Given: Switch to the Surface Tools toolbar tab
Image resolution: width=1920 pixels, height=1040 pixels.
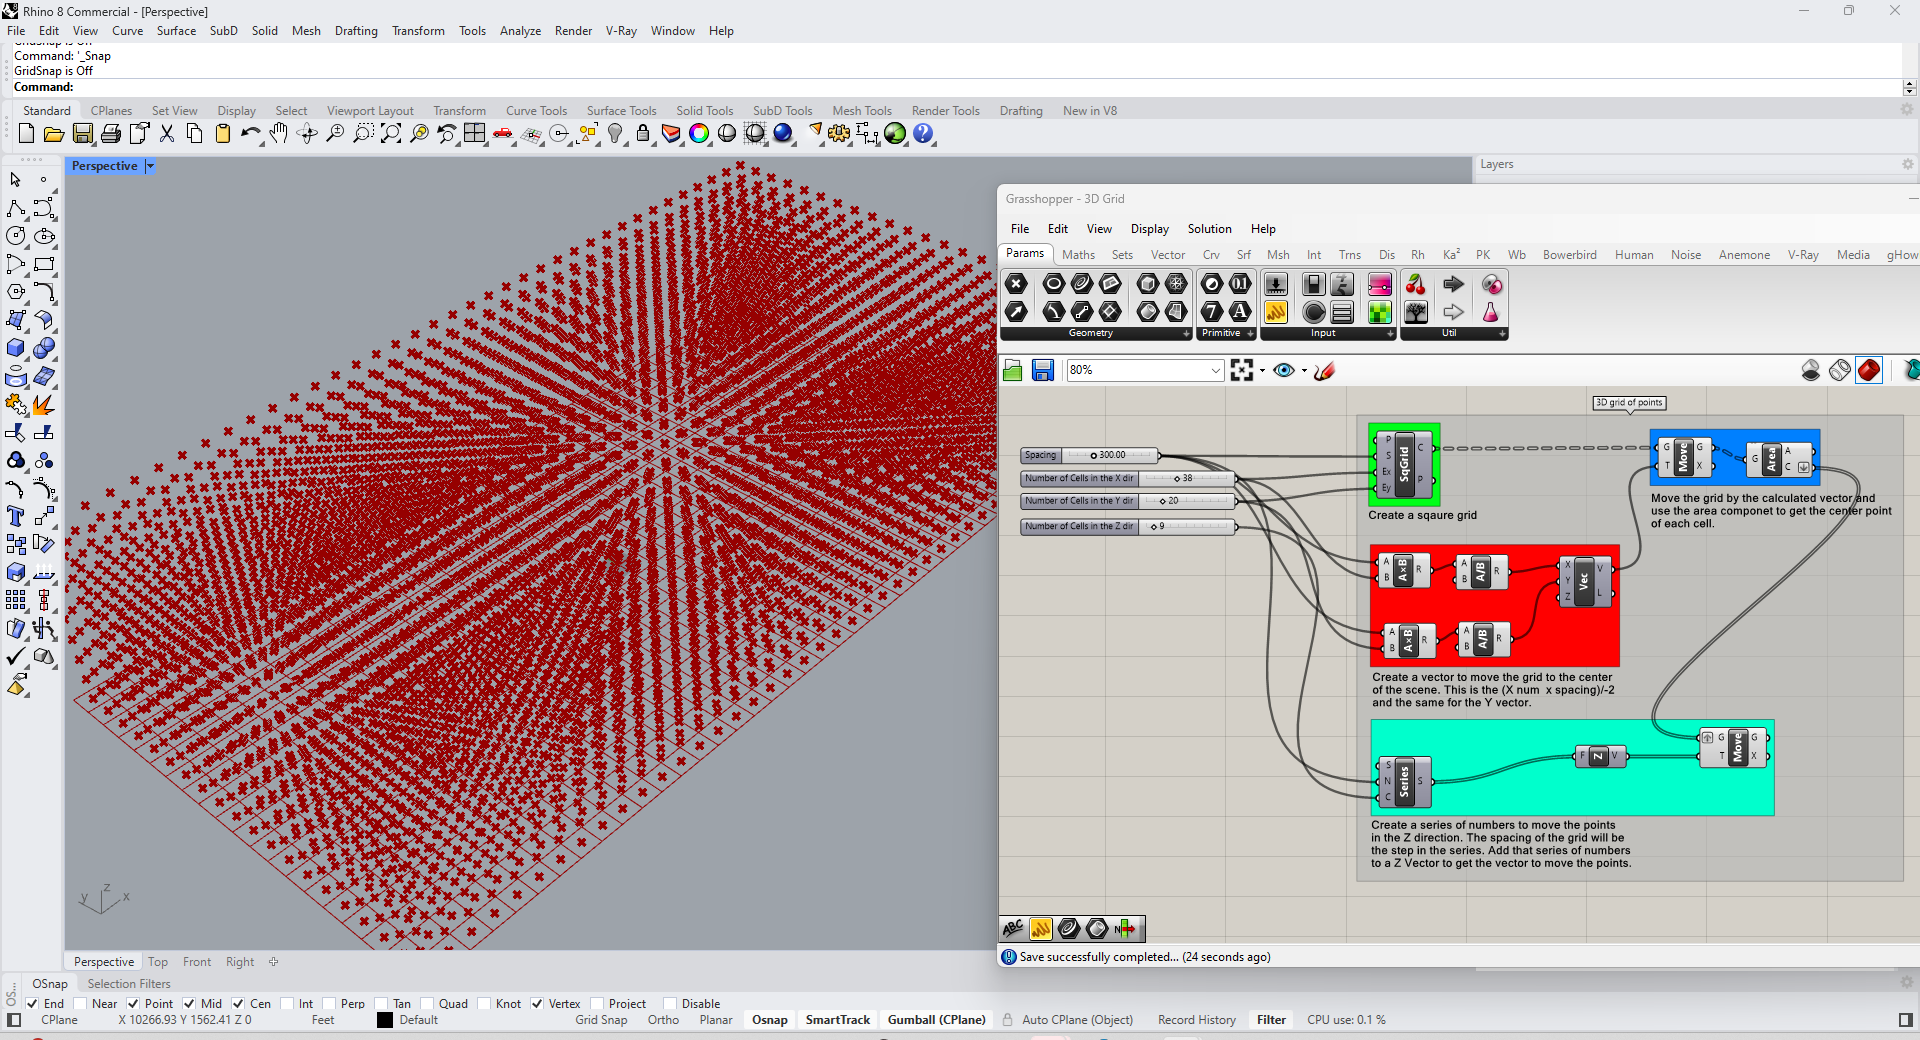Looking at the screenshot, I should tap(621, 111).
